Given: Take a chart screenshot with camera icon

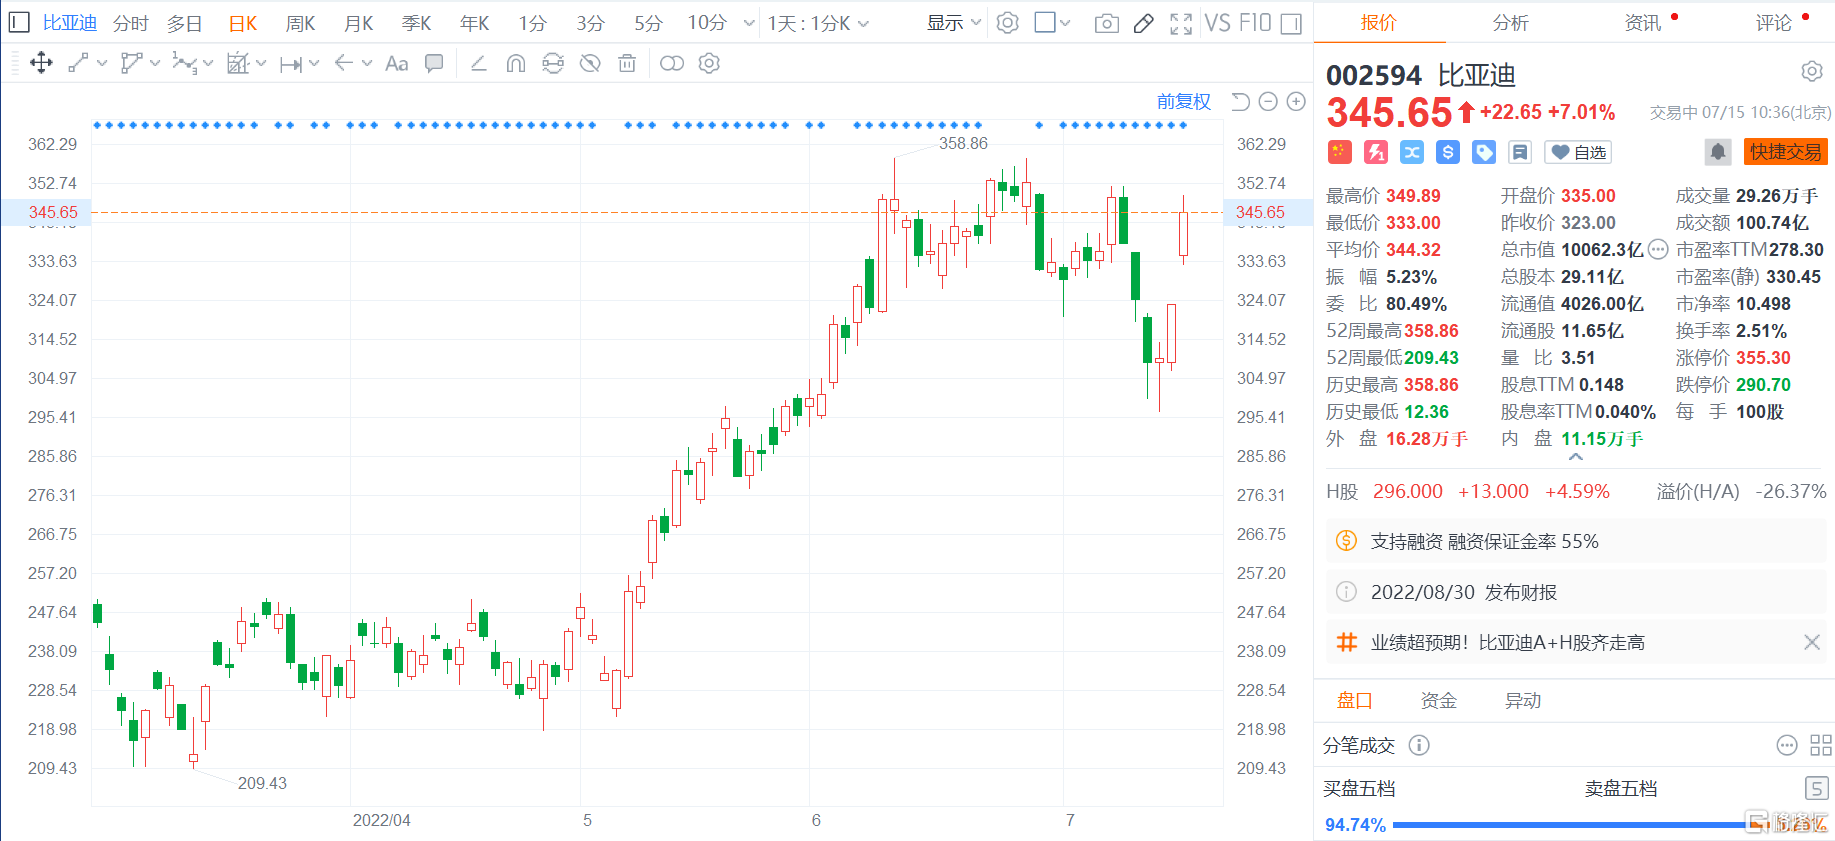Looking at the screenshot, I should (x=1107, y=23).
